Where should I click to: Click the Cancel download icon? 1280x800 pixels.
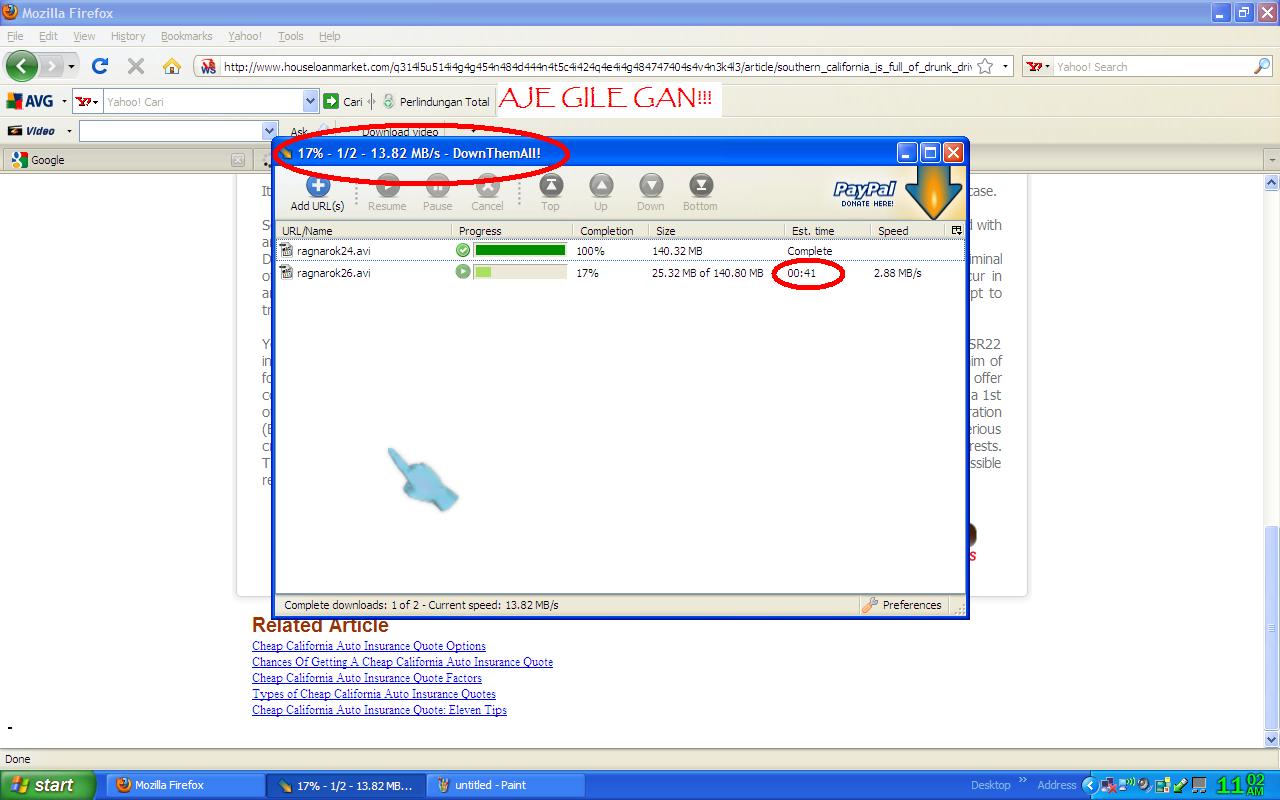pyautogui.click(x=487, y=185)
